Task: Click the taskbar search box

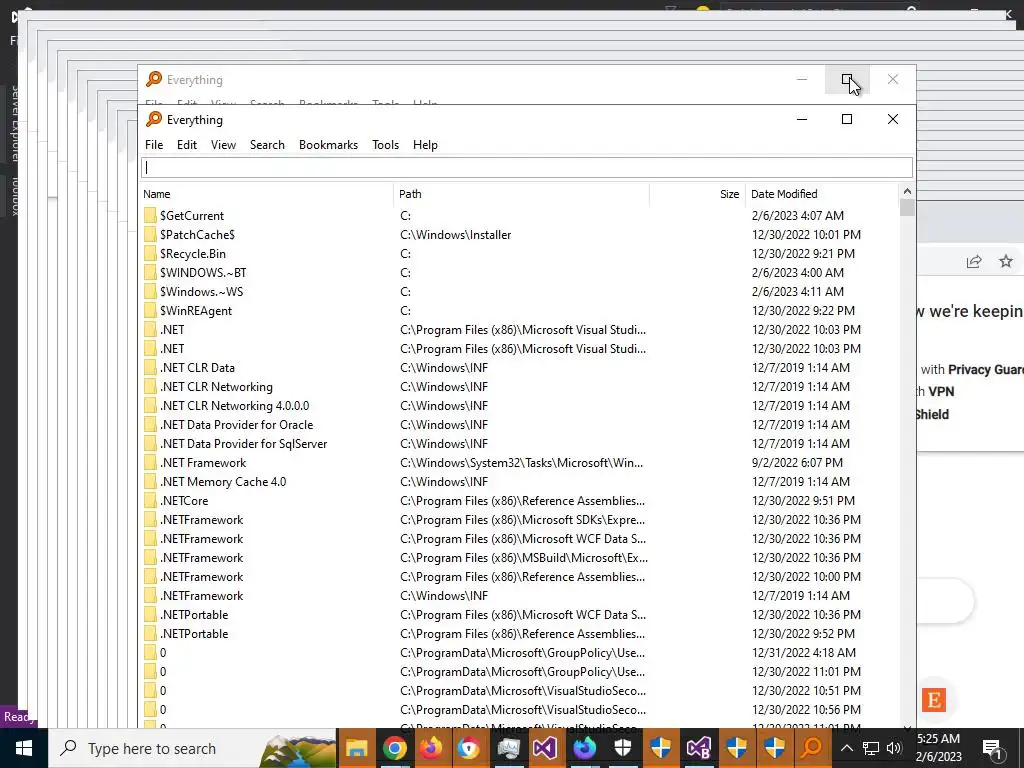Action: [x=193, y=748]
